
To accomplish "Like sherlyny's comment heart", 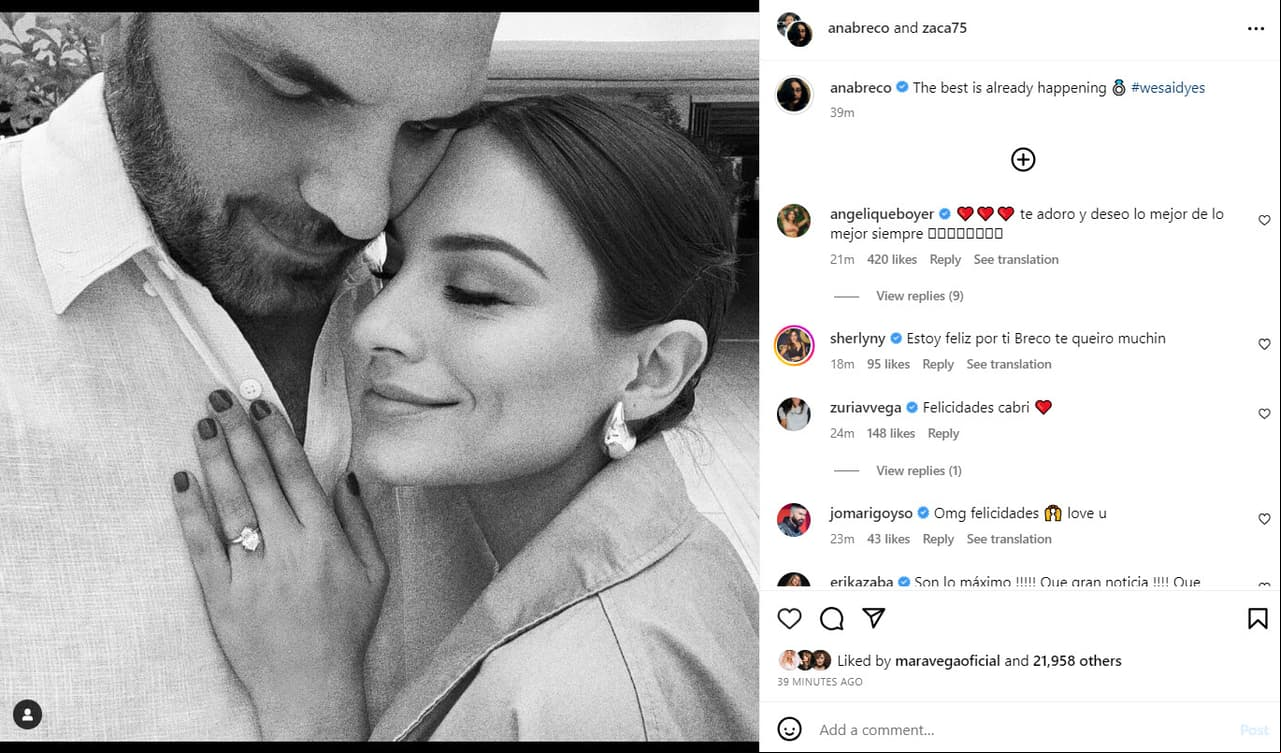I will pyautogui.click(x=1264, y=344).
